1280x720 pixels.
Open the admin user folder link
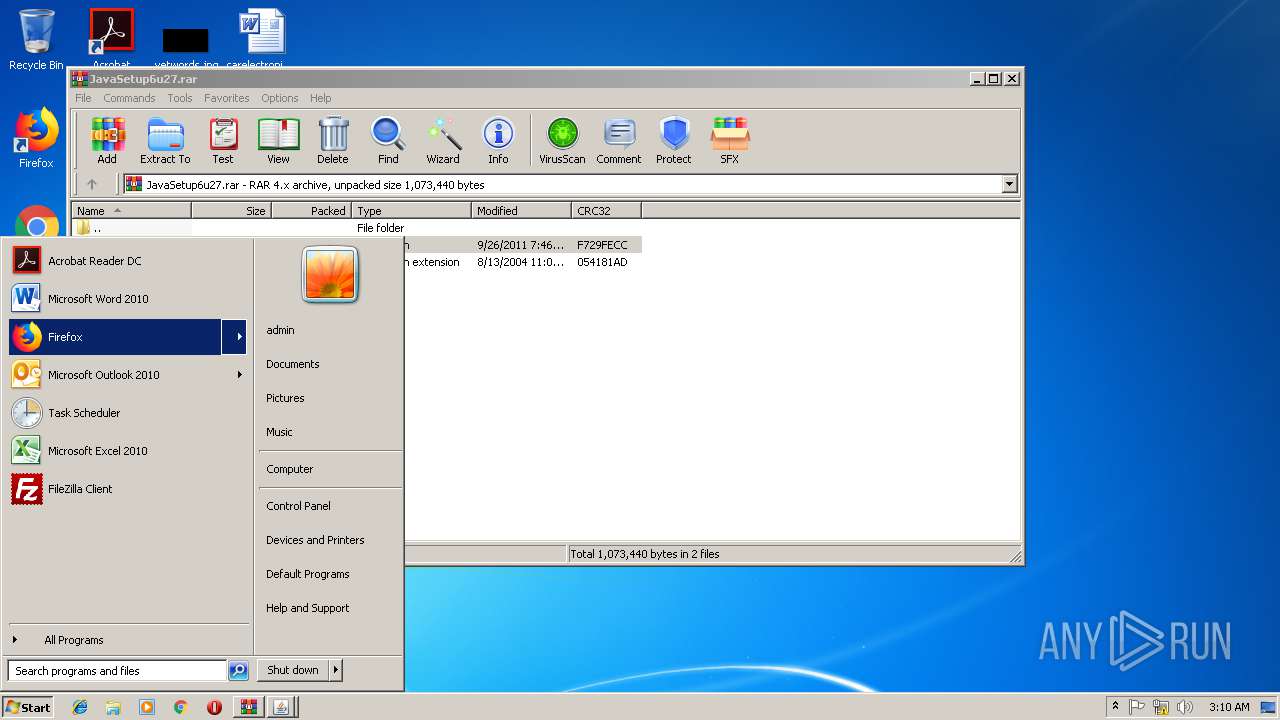[280, 330]
